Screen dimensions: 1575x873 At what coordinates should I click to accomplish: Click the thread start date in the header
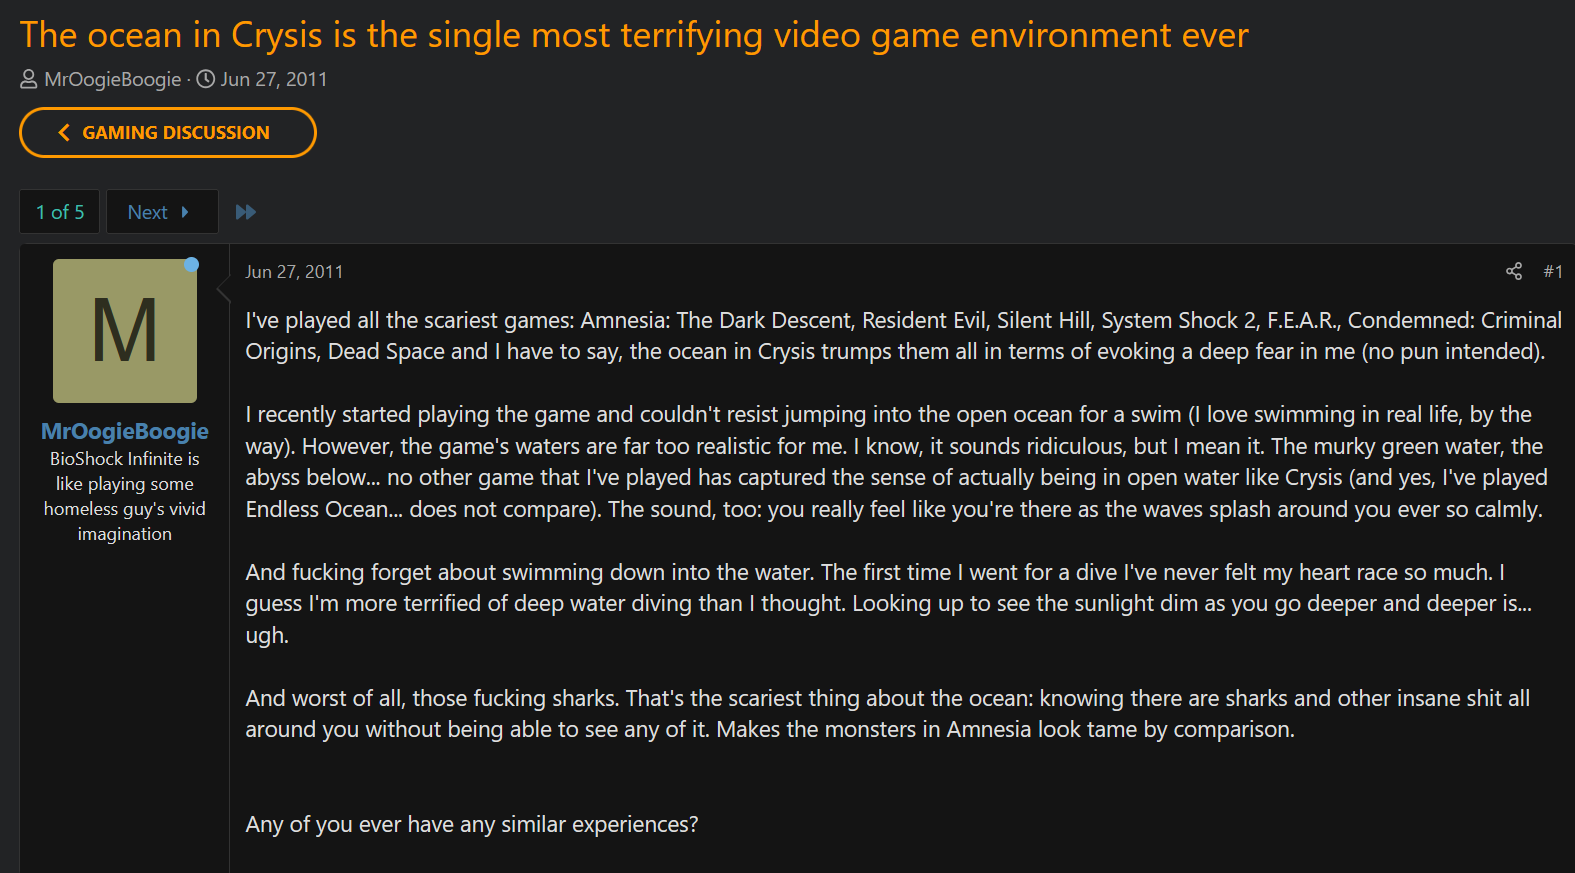pyautogui.click(x=274, y=79)
